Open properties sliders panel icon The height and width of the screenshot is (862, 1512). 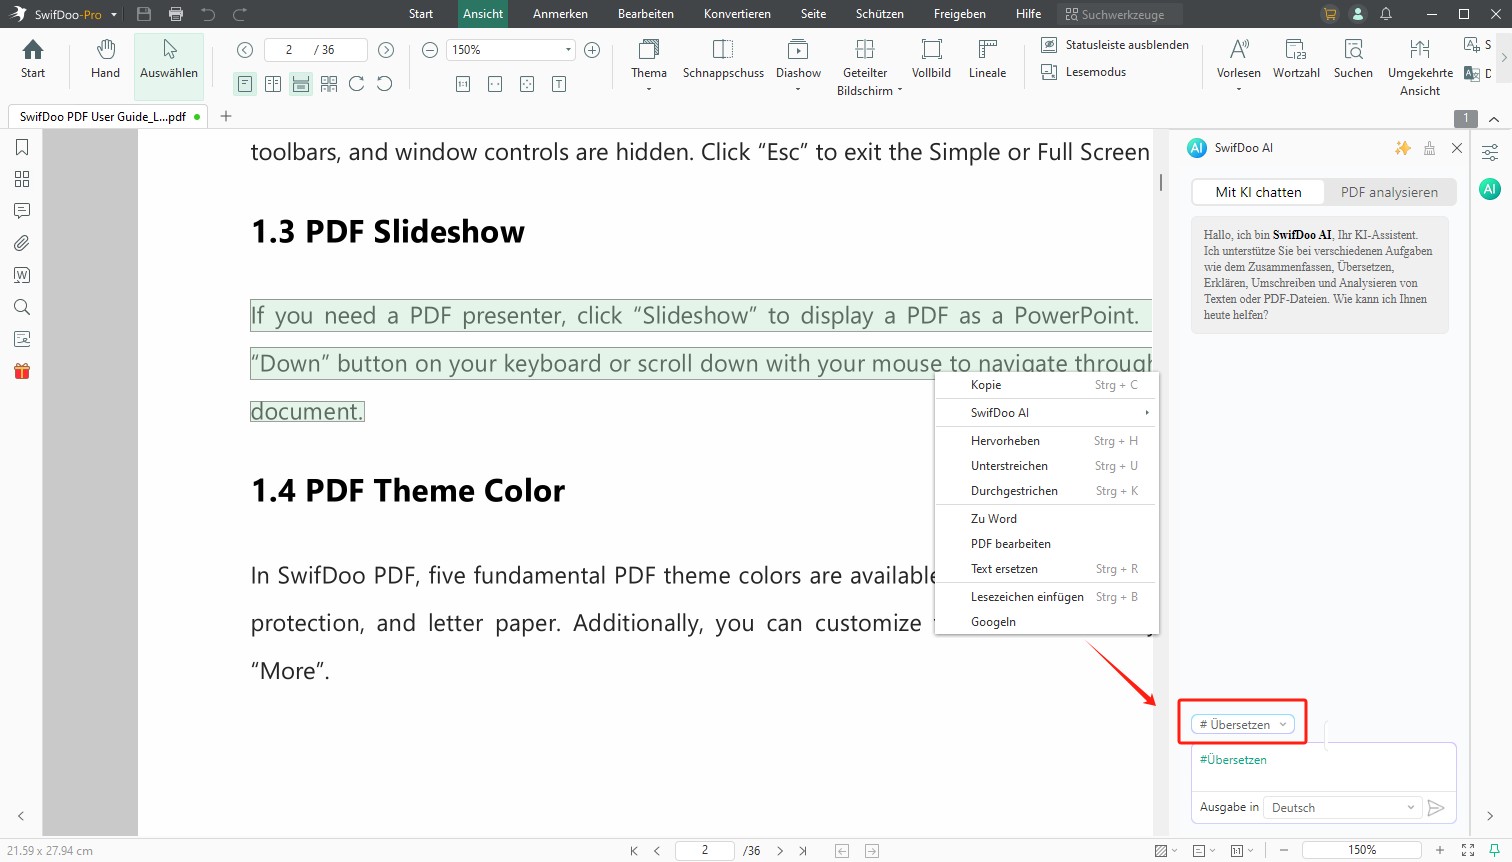(1490, 153)
